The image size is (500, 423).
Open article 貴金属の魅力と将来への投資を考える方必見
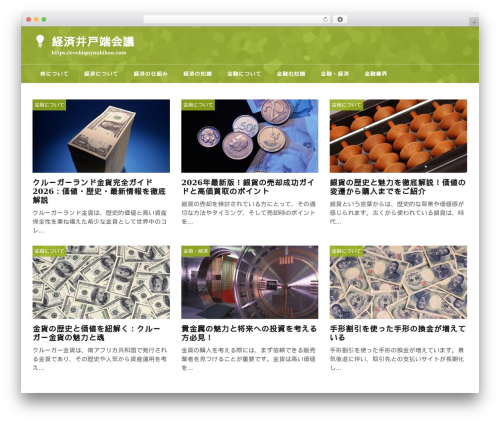(x=249, y=333)
